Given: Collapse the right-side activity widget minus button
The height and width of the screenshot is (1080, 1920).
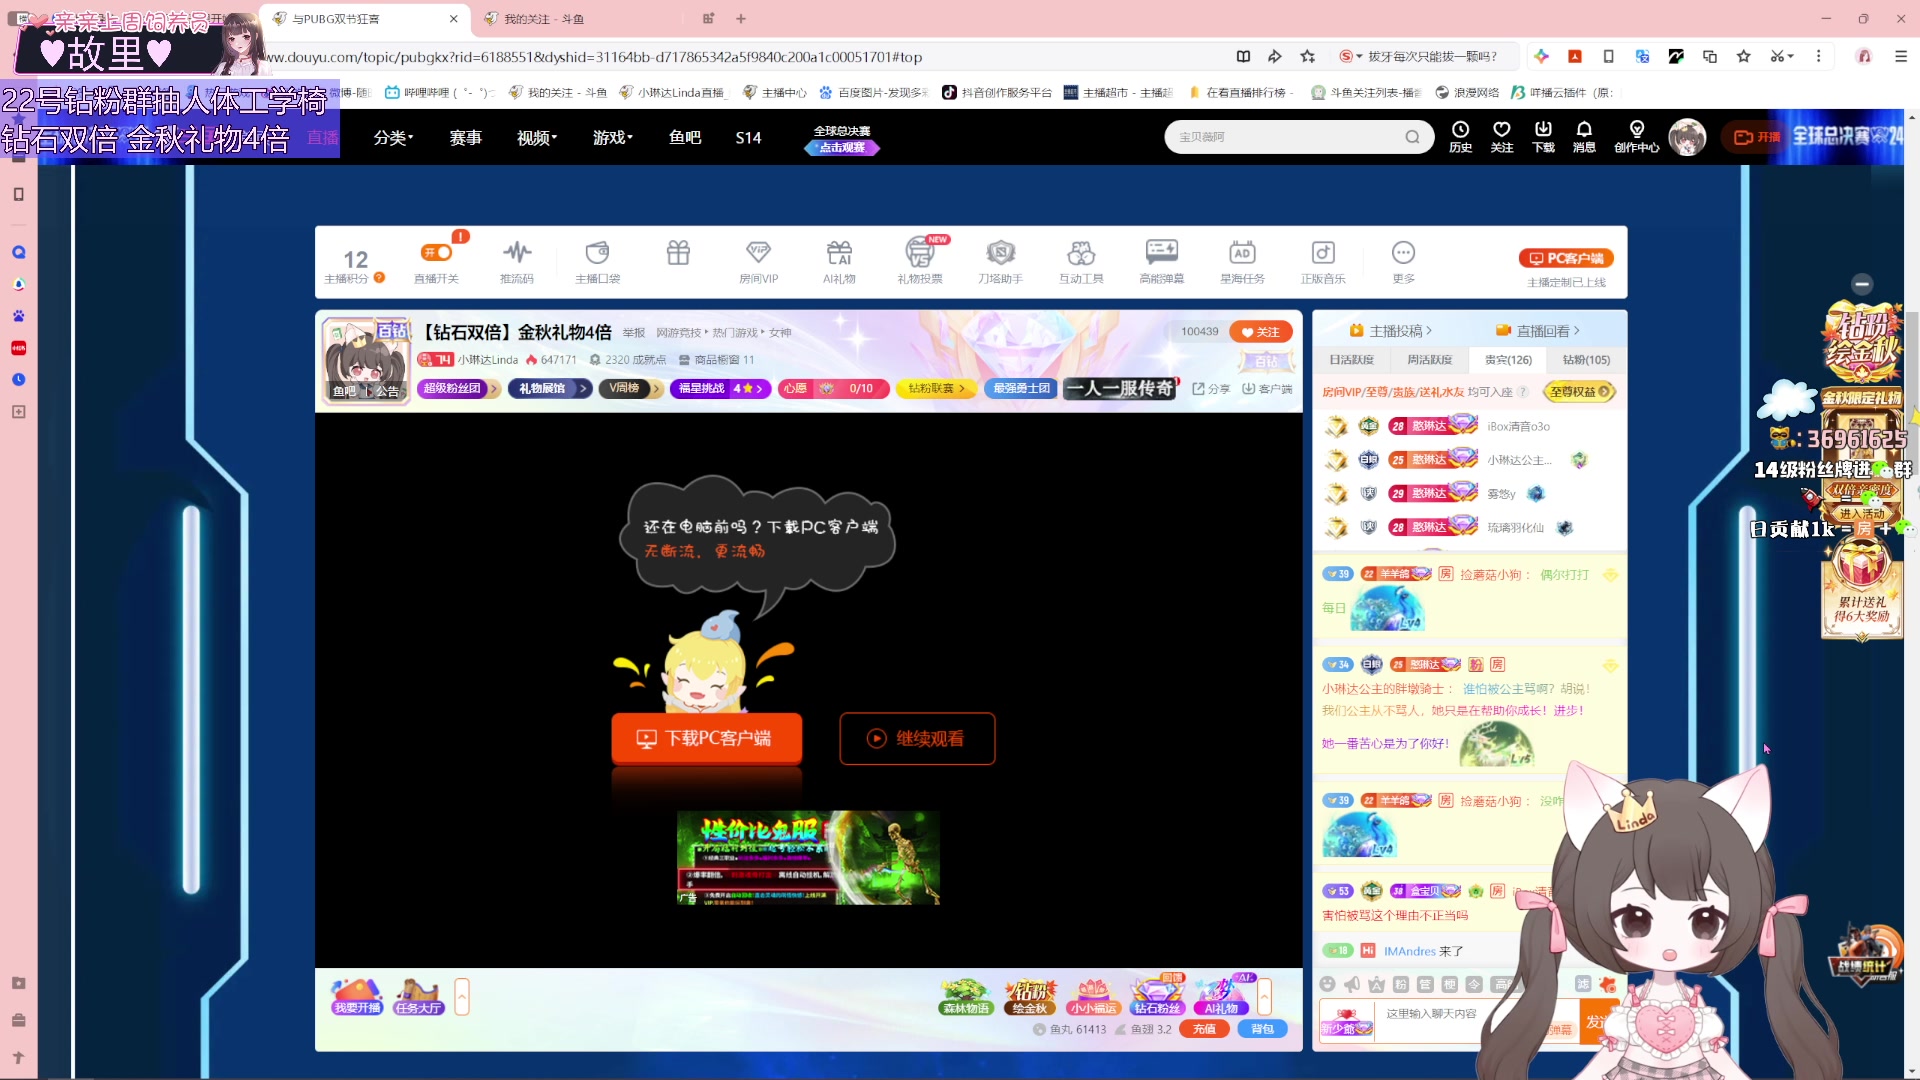Looking at the screenshot, I should 1862,284.
